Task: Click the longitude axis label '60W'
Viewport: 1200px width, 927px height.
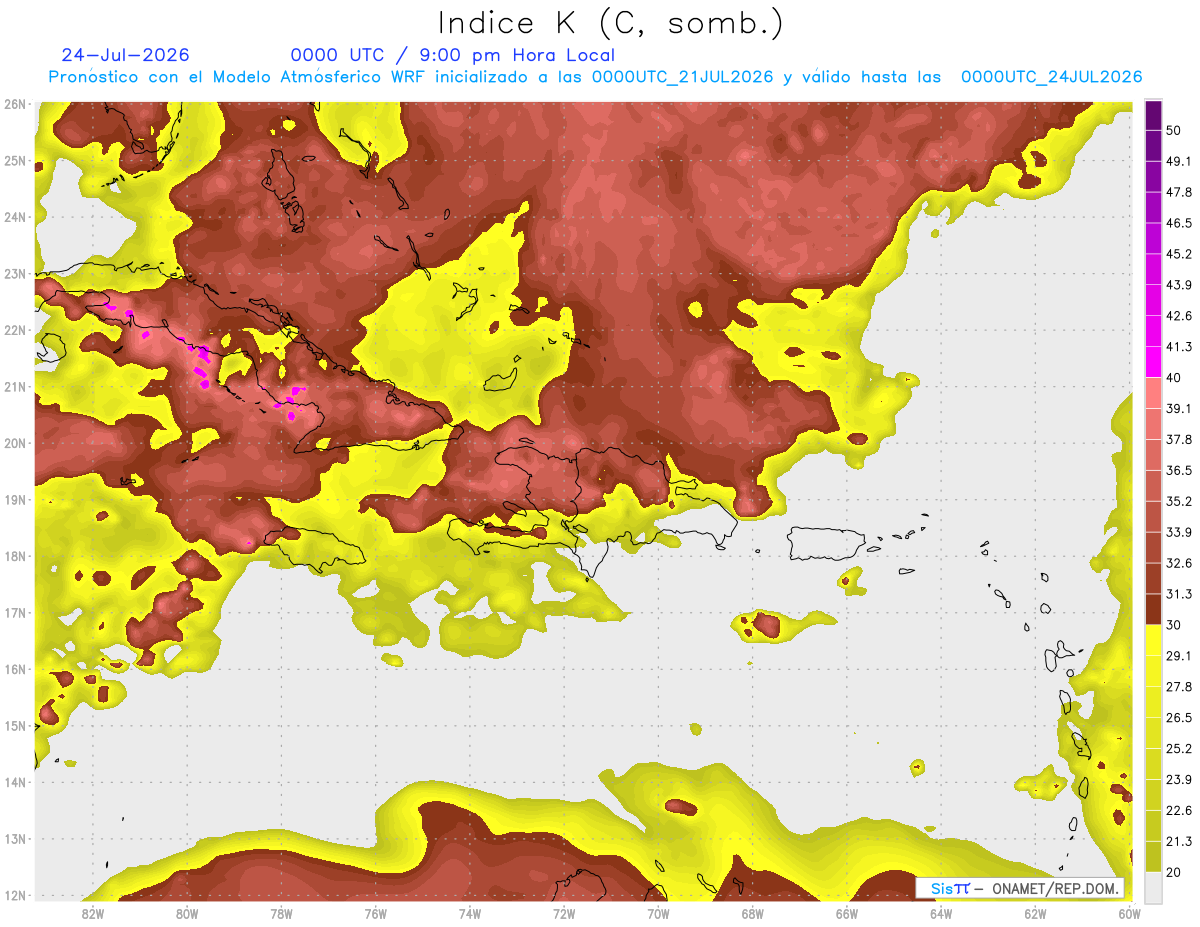Action: pyautogui.click(x=1129, y=913)
